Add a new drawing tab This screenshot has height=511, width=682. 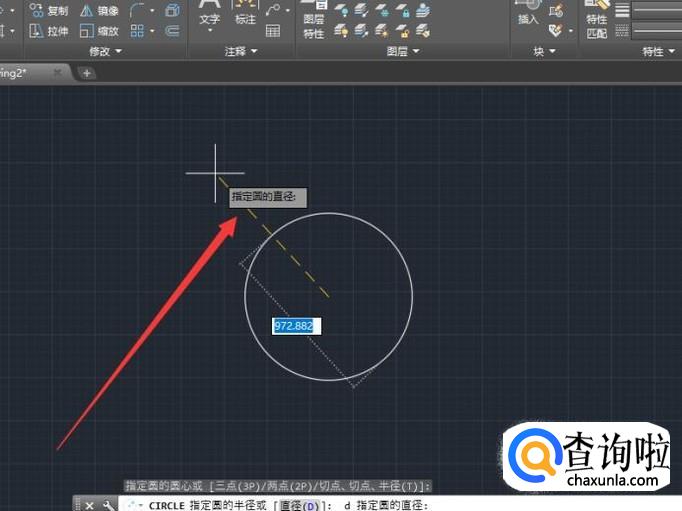pos(87,73)
